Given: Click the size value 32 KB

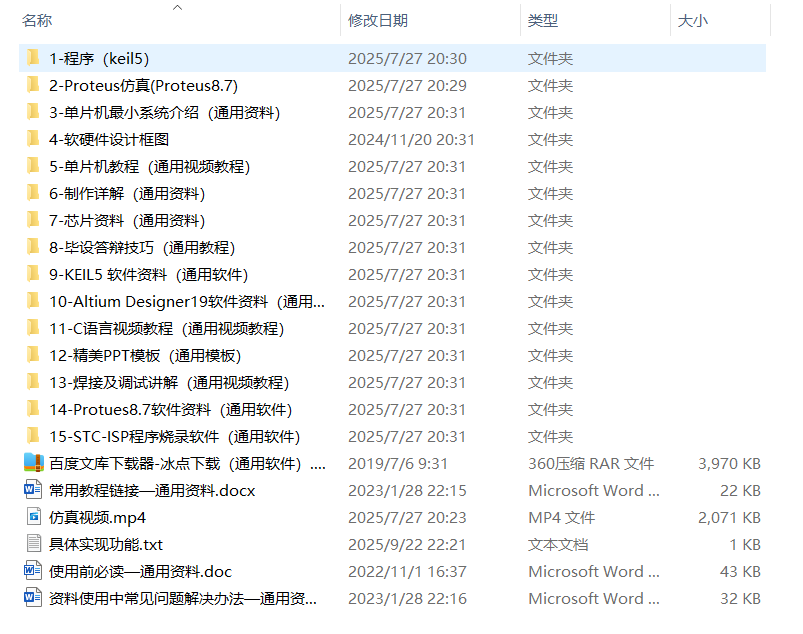Looking at the screenshot, I should pyautogui.click(x=741, y=599).
